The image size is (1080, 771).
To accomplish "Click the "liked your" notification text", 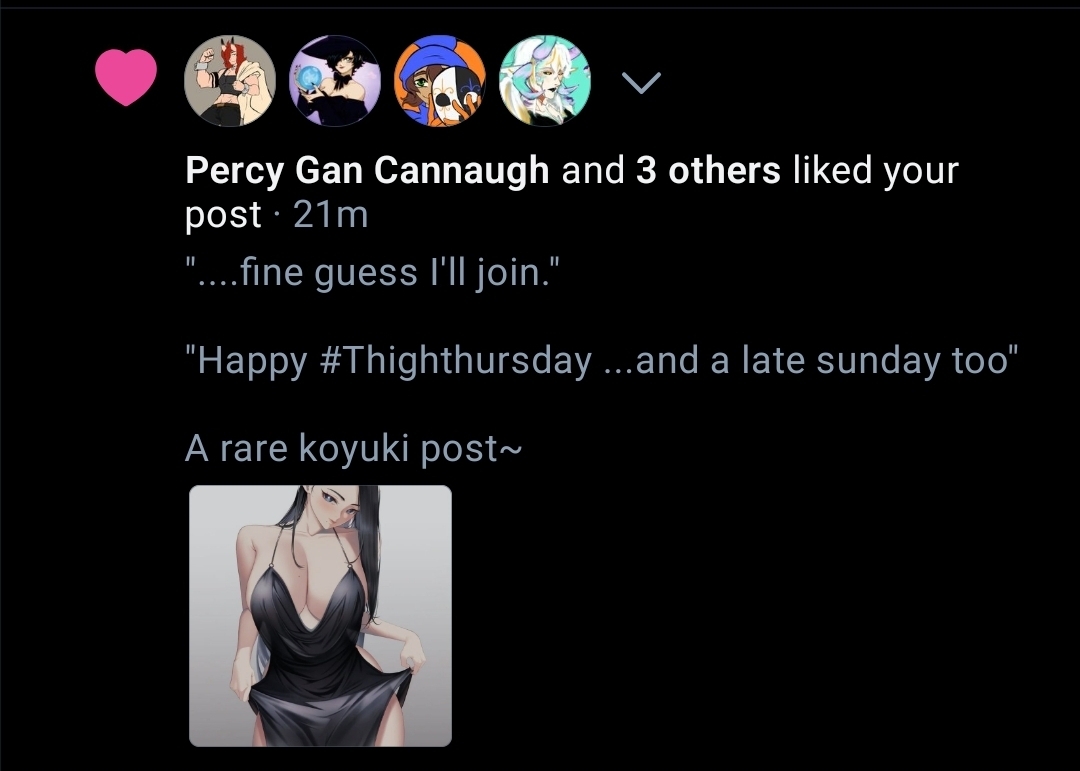I will 875,171.
